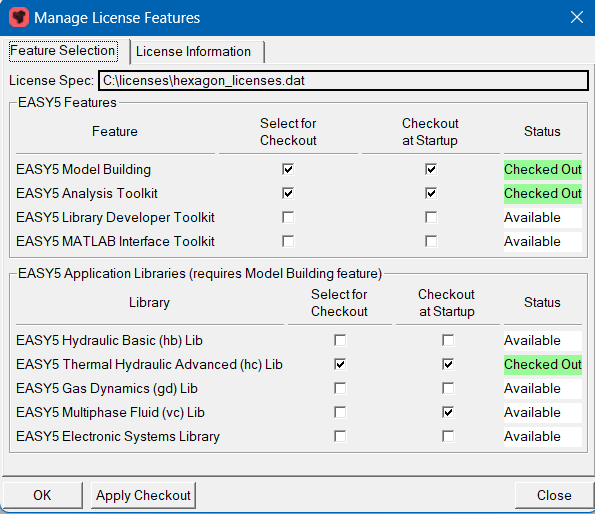Viewport: 595px width, 514px height.
Task: Close the Manage License Features window
Action: 577,17
